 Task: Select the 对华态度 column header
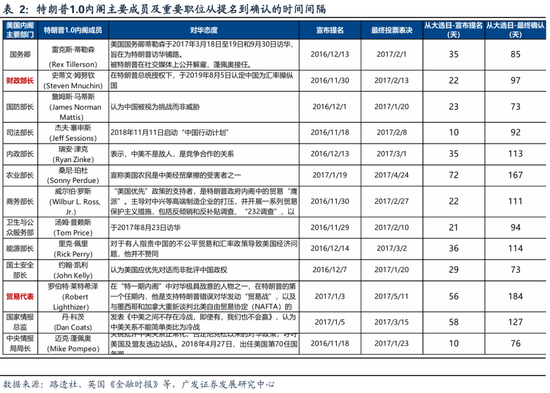[204, 30]
